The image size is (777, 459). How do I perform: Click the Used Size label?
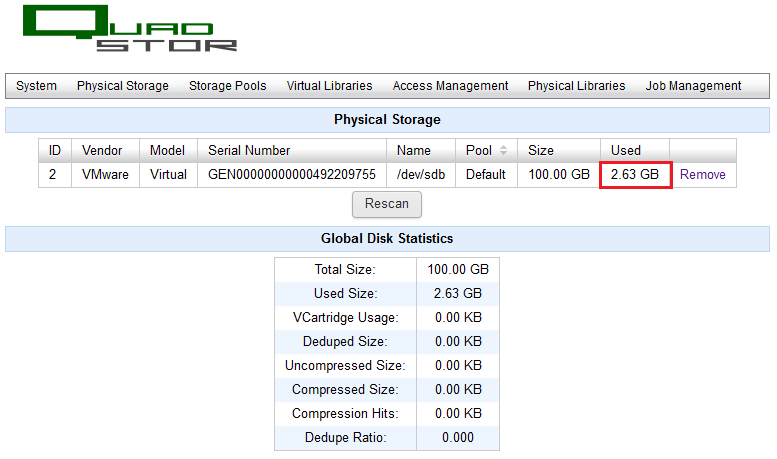pyautogui.click(x=345, y=293)
